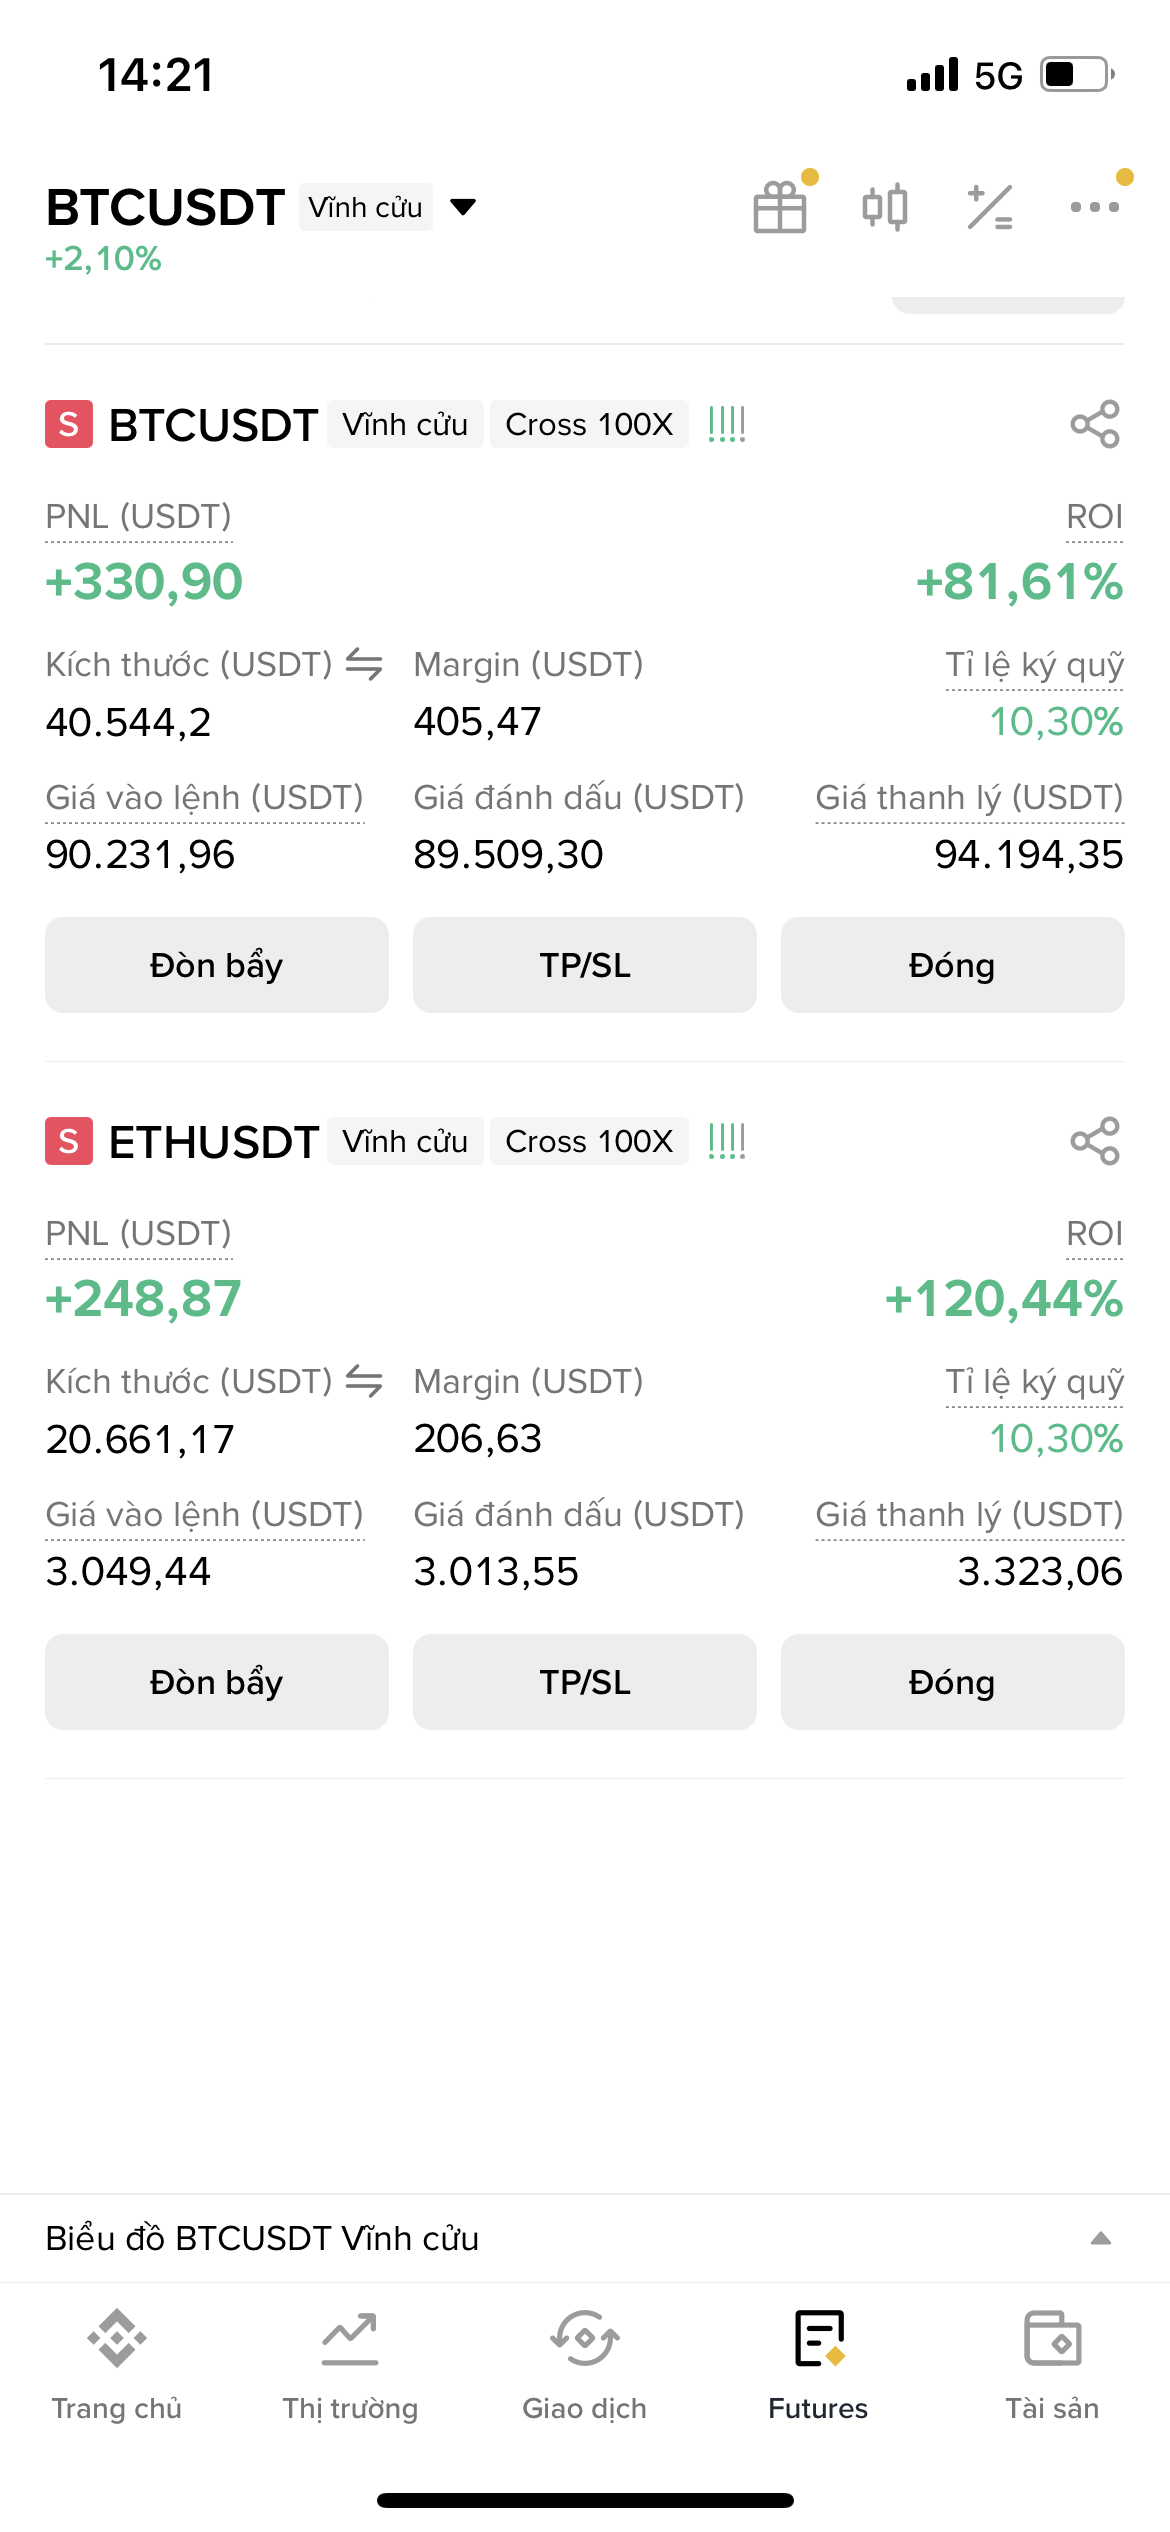The height and width of the screenshot is (2532, 1170).
Task: Toggle ETHUSDT size unit swap arrows
Action: [x=364, y=1381]
